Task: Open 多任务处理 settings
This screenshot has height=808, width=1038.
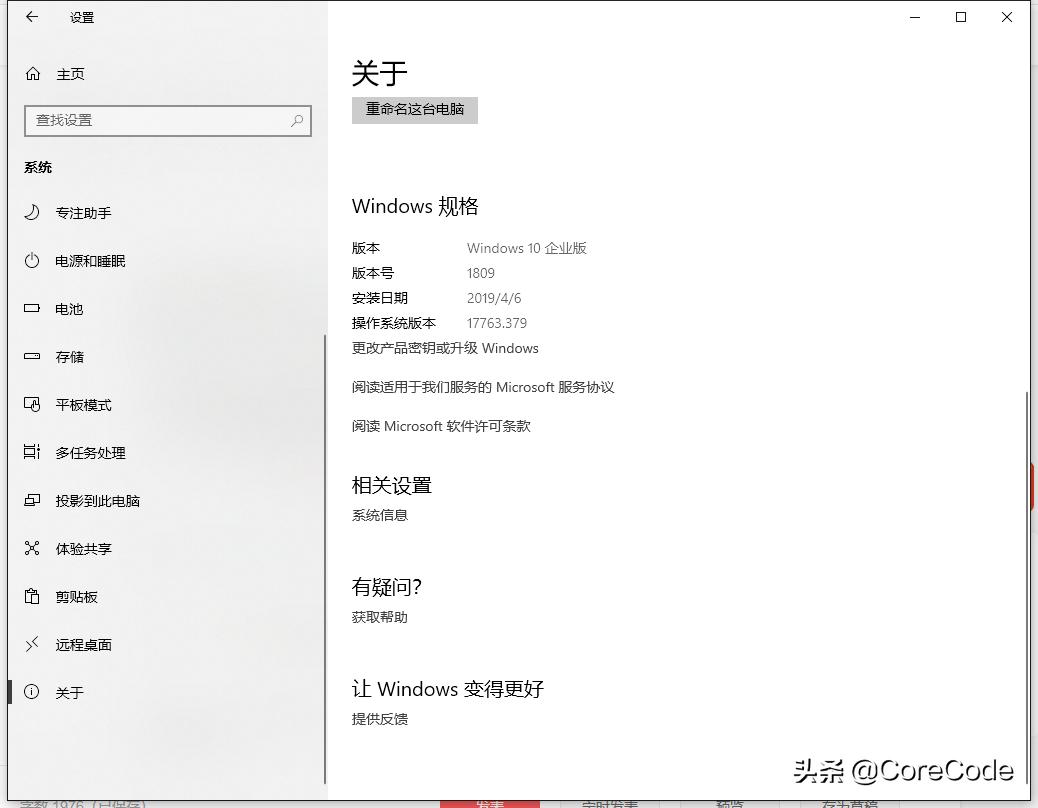Action: click(91, 453)
